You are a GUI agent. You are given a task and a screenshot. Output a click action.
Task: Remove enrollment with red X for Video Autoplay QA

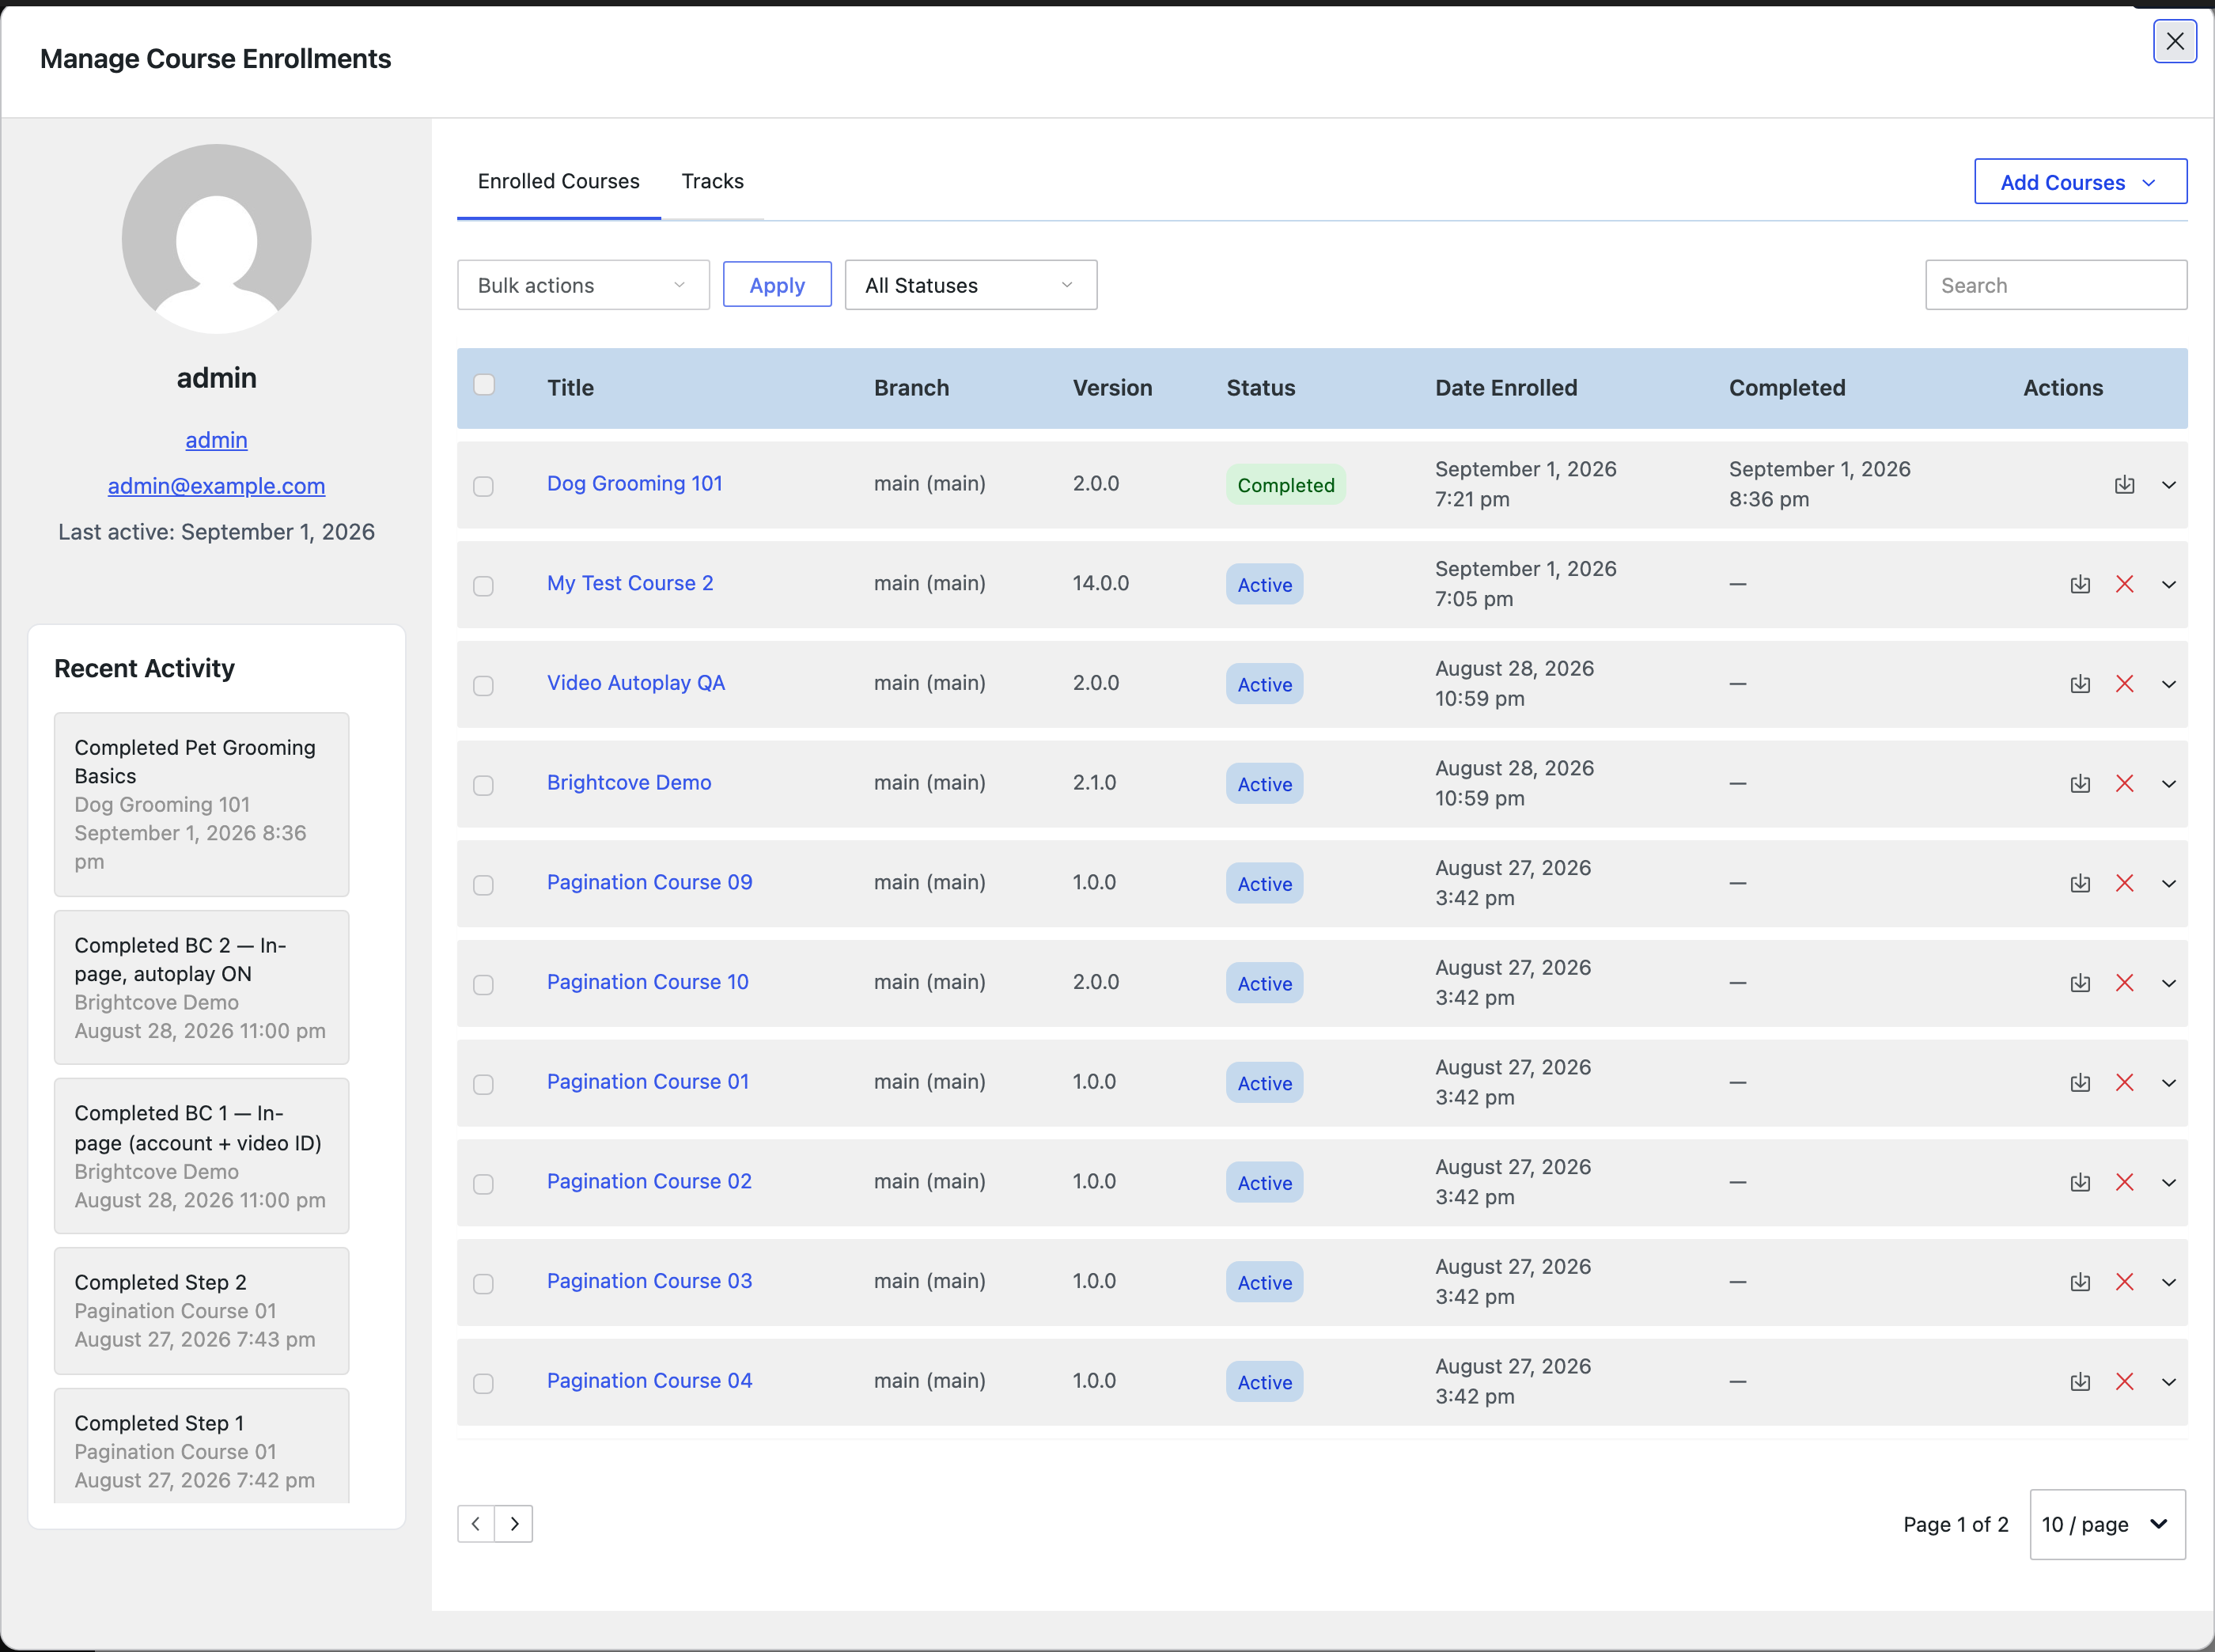coord(2124,684)
